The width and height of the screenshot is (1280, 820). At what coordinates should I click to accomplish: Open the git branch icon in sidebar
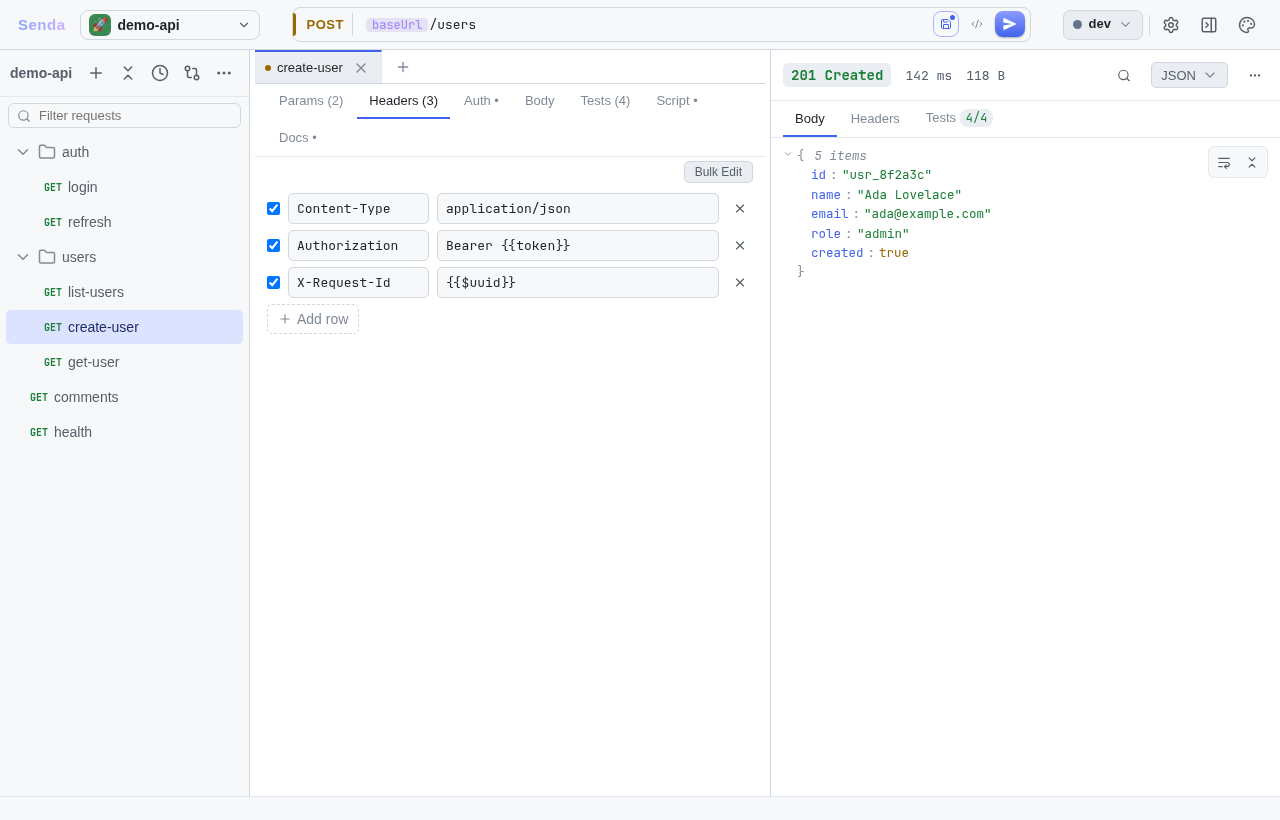tap(192, 73)
